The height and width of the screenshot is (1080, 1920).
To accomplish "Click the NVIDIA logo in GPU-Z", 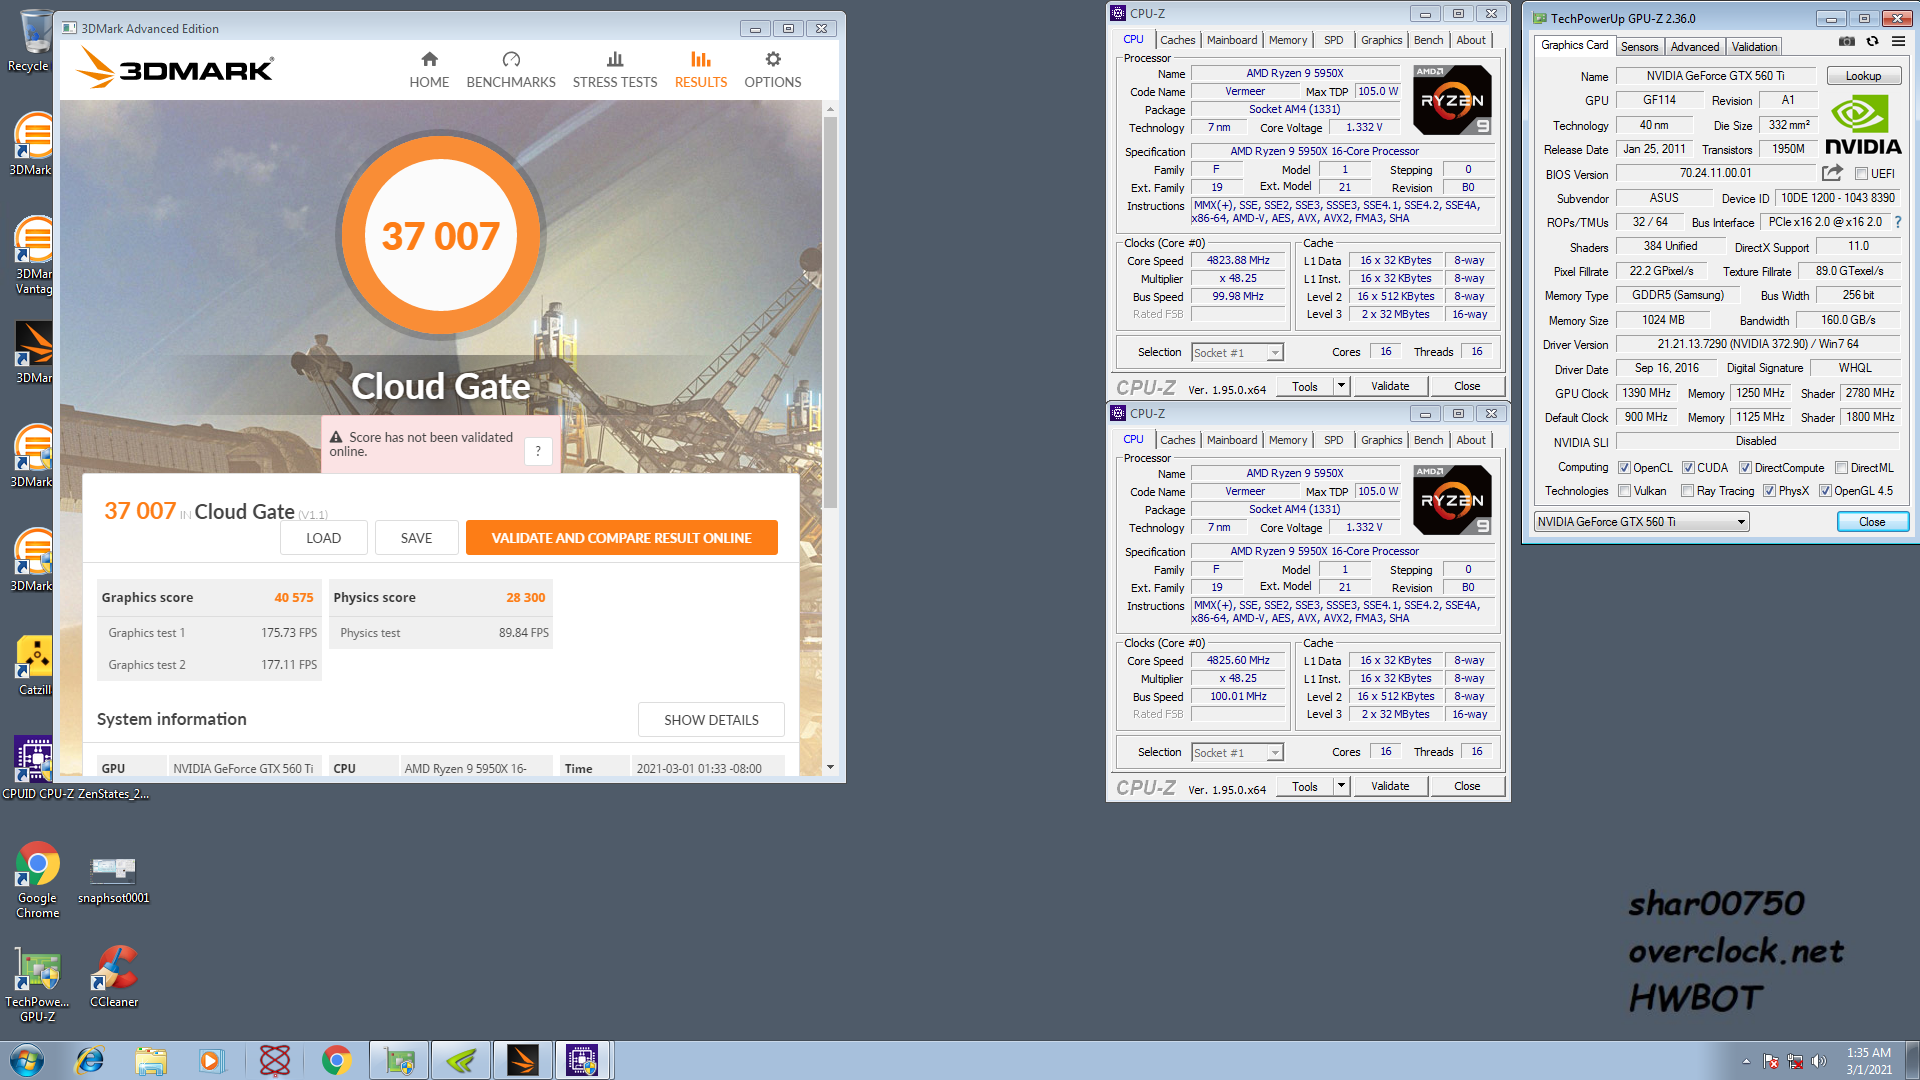I will (x=1862, y=125).
